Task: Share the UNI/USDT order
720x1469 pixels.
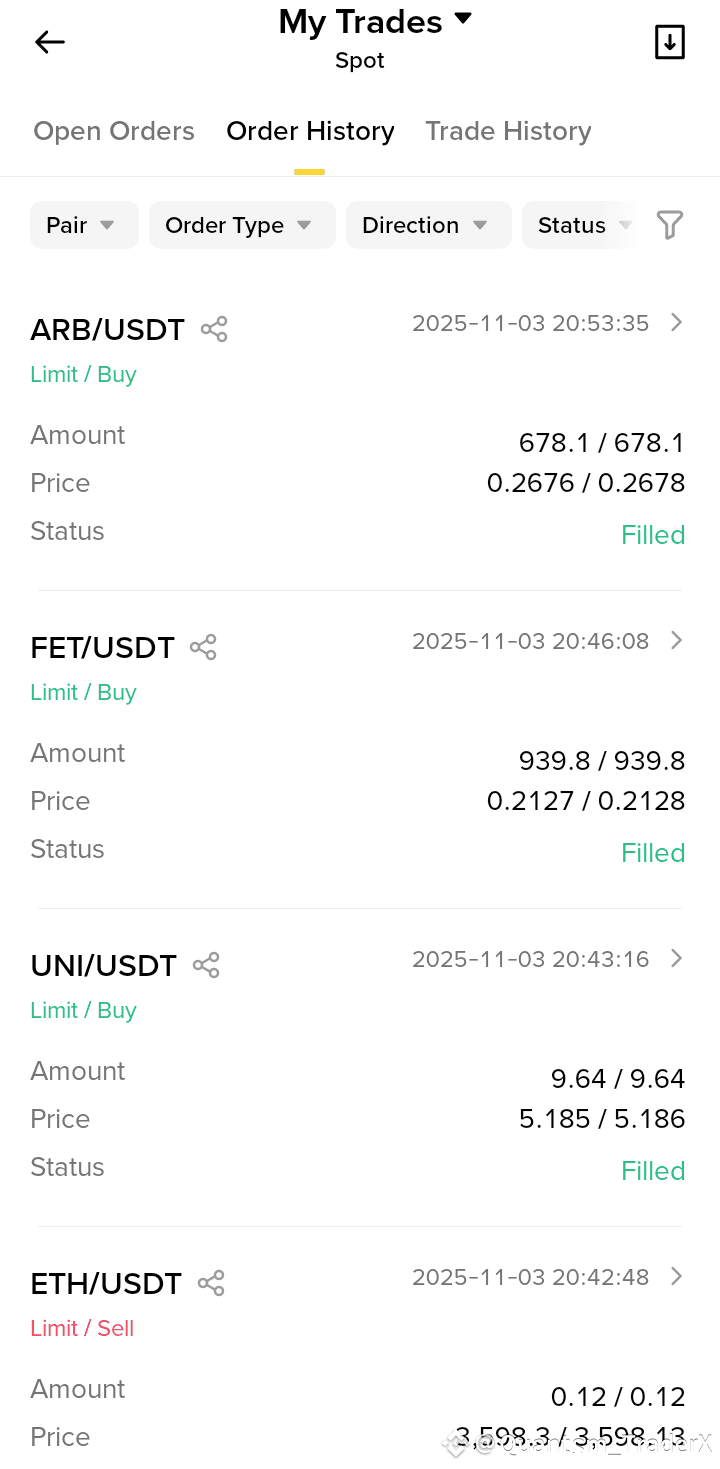Action: pyautogui.click(x=206, y=965)
